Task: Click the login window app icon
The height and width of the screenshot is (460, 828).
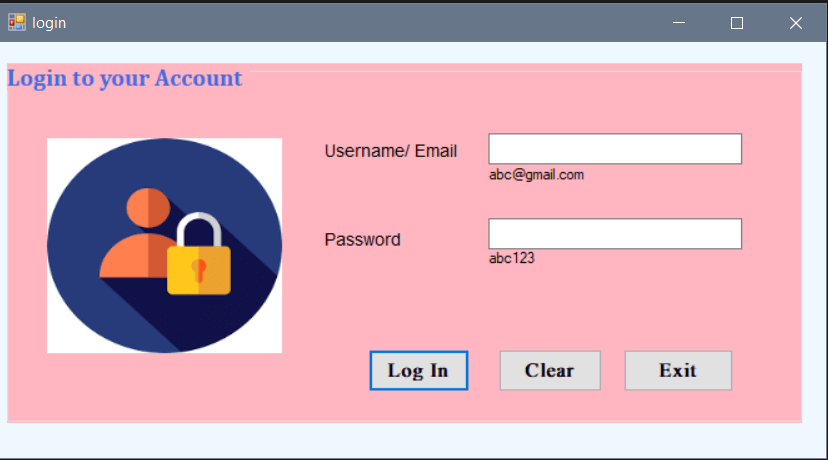Action: pos(17,22)
